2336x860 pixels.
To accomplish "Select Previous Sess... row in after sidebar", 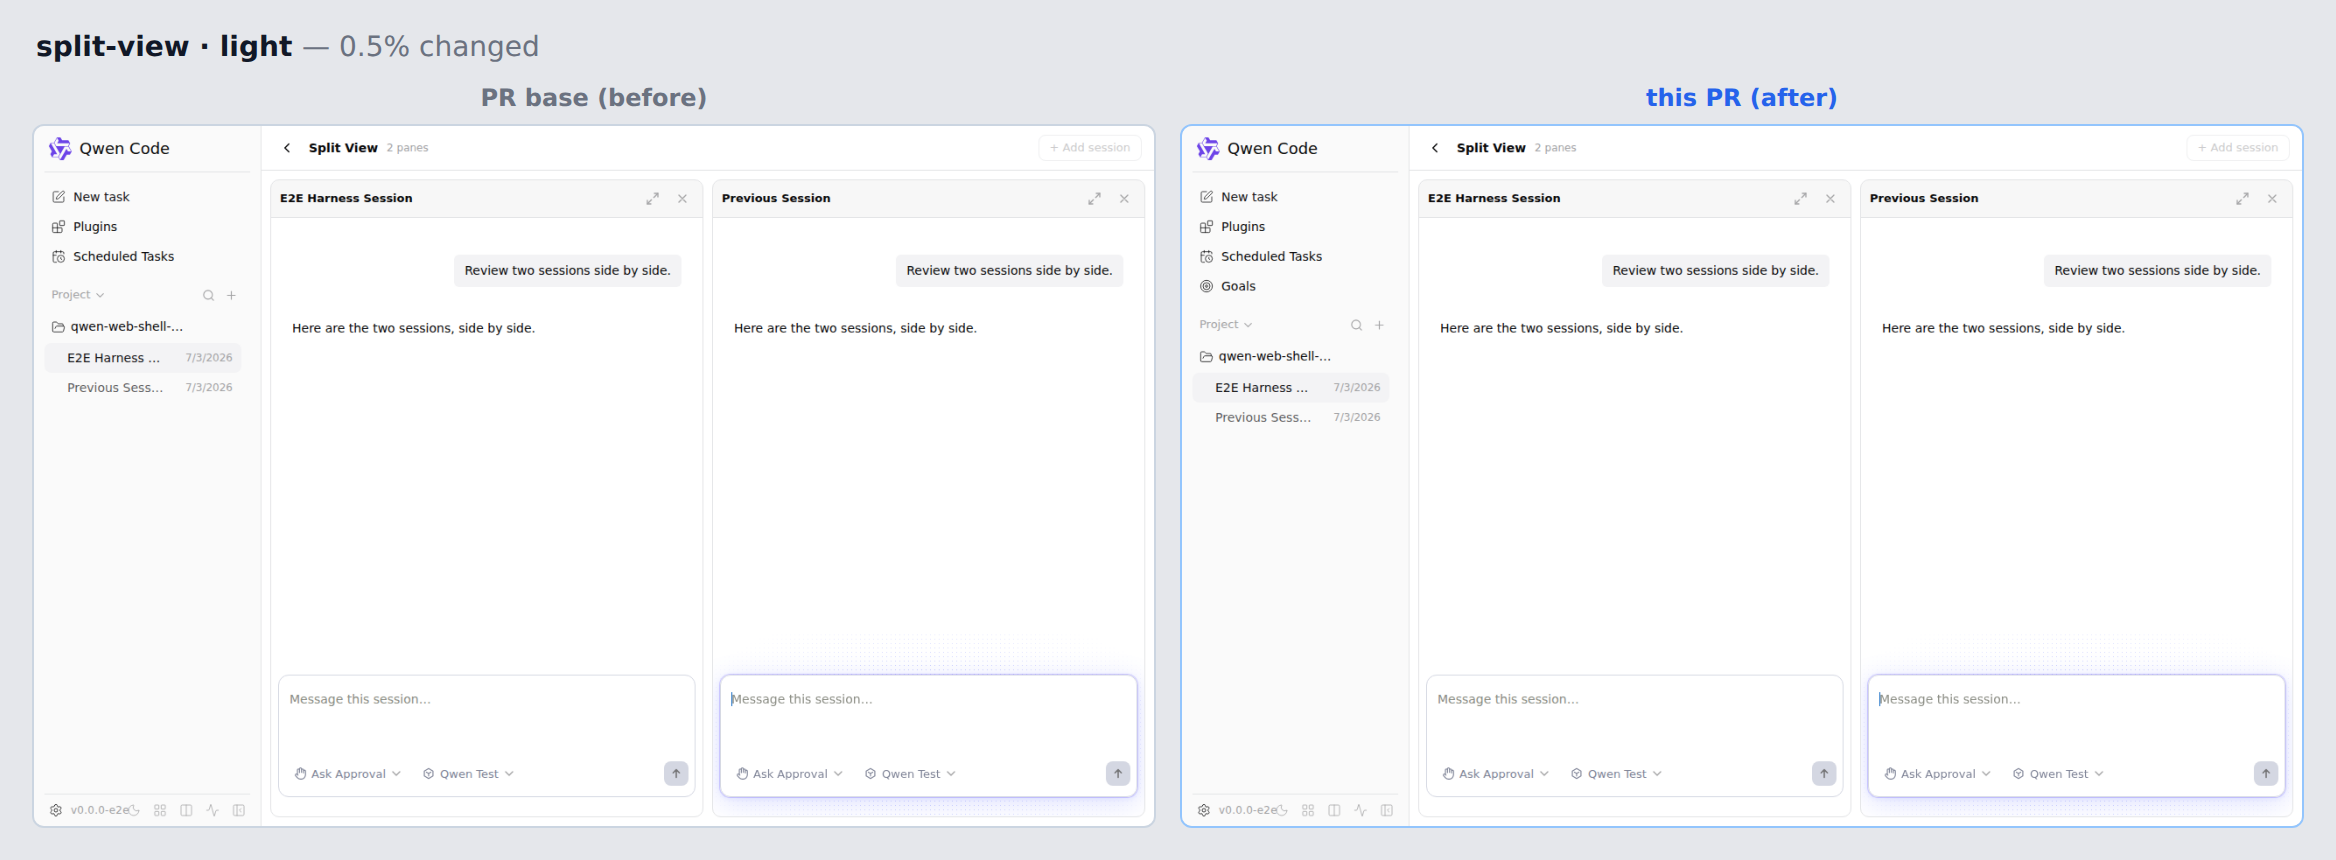I will (1291, 418).
